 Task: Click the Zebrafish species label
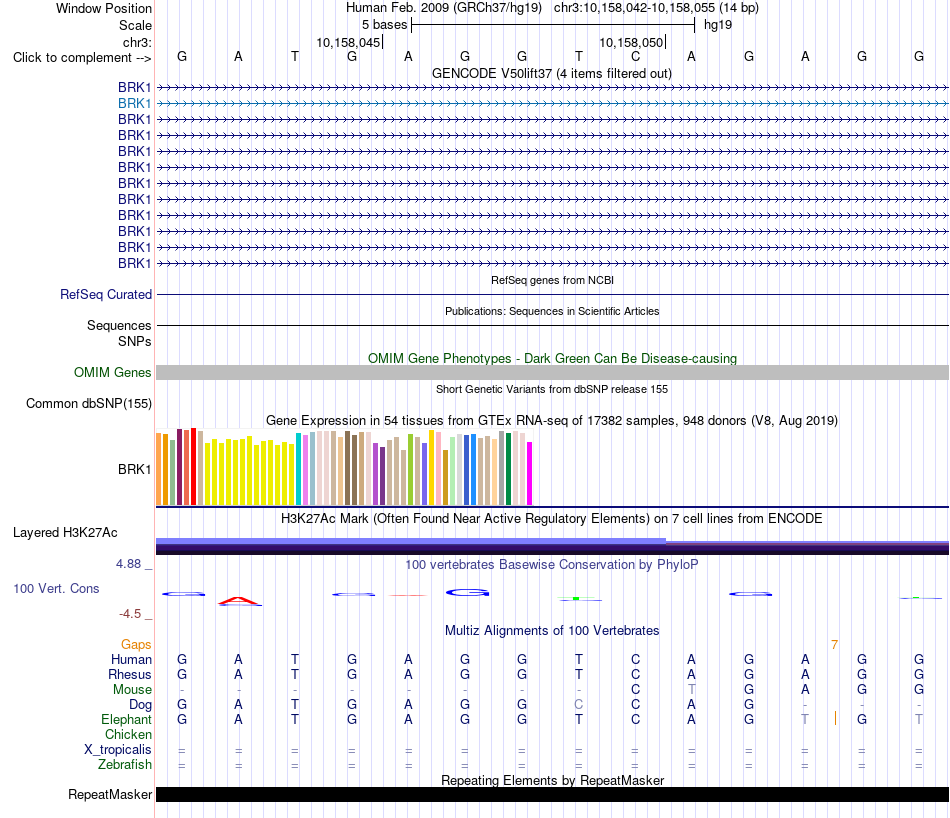125,765
